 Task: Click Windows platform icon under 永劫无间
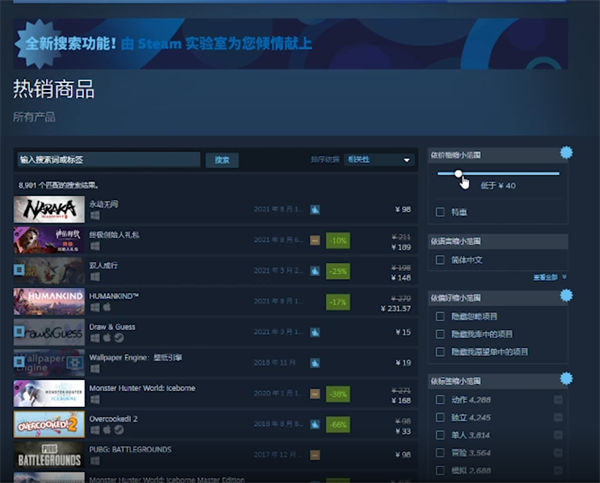(95, 215)
